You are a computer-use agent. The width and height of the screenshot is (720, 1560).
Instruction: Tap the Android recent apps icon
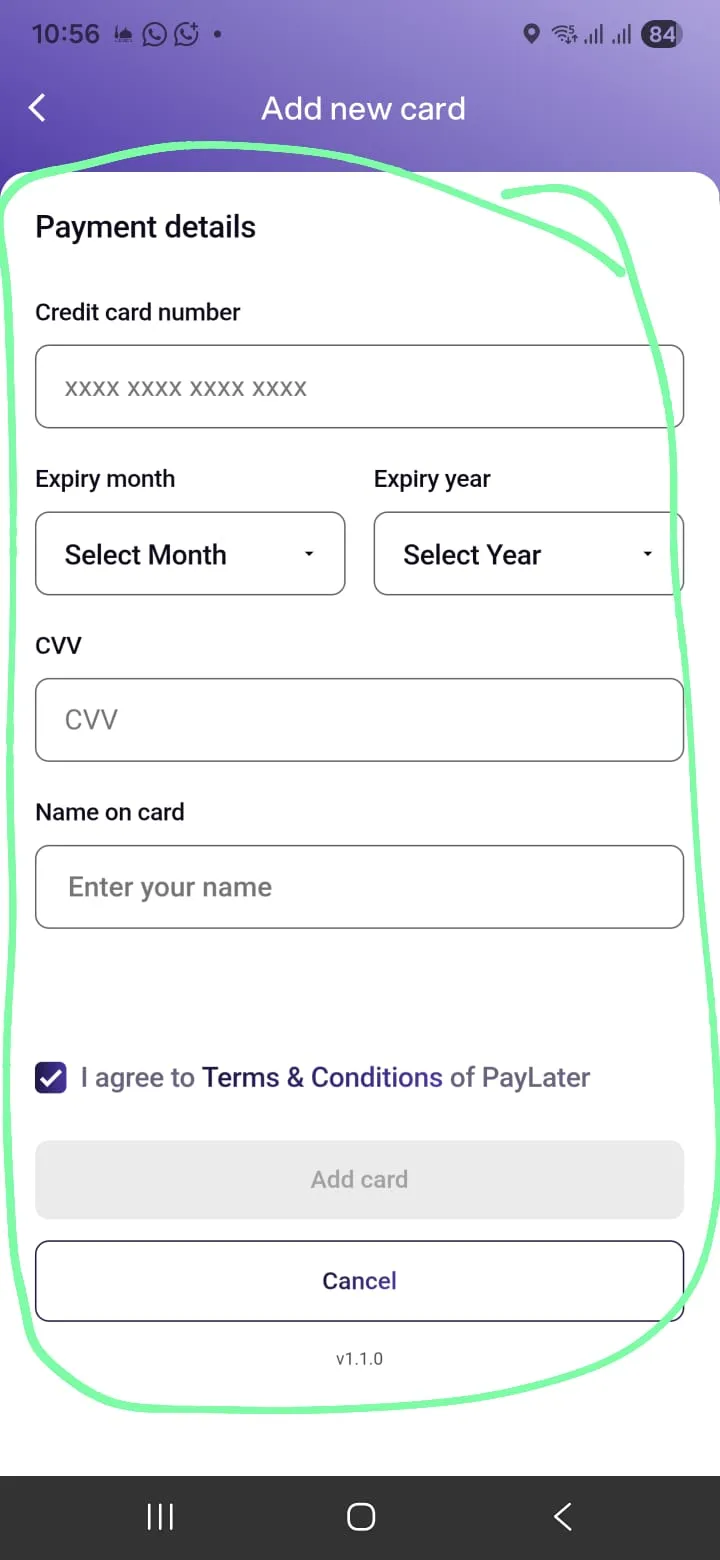pyautogui.click(x=160, y=1517)
